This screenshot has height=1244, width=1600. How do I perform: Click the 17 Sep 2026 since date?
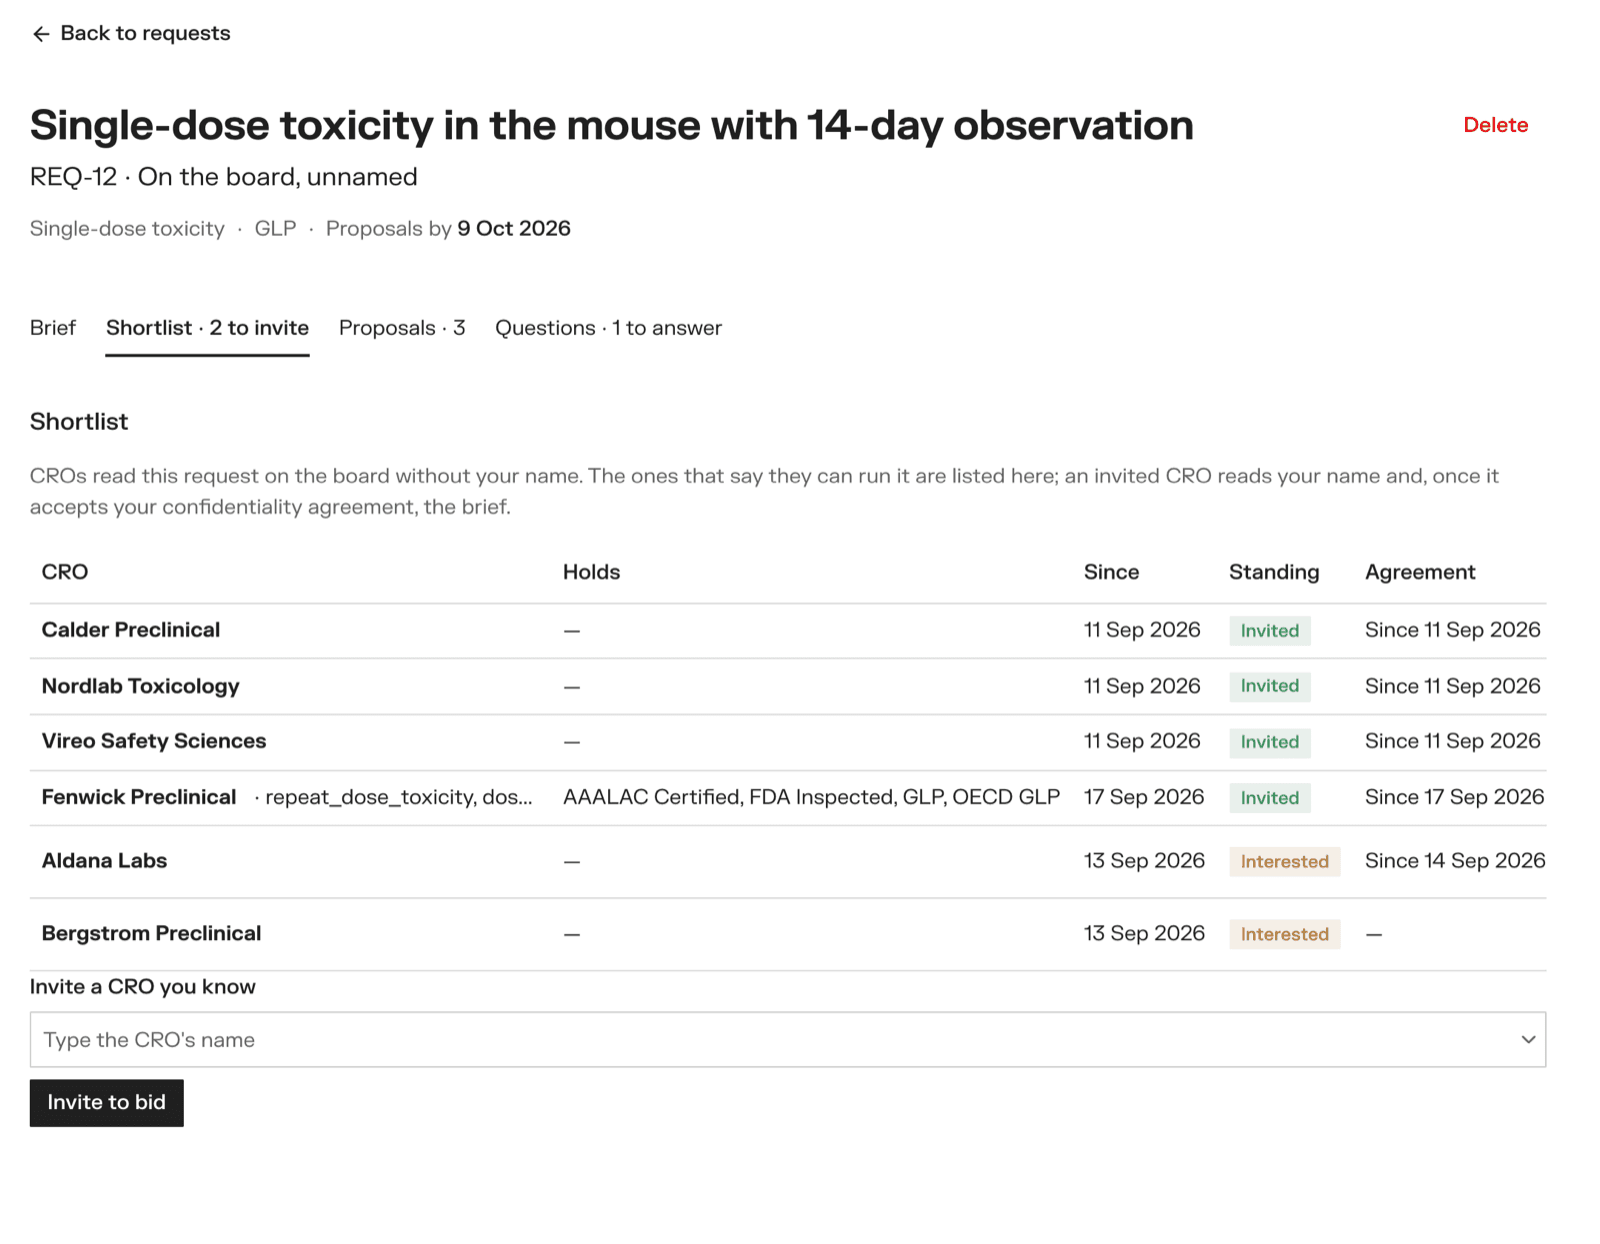click(x=1144, y=797)
